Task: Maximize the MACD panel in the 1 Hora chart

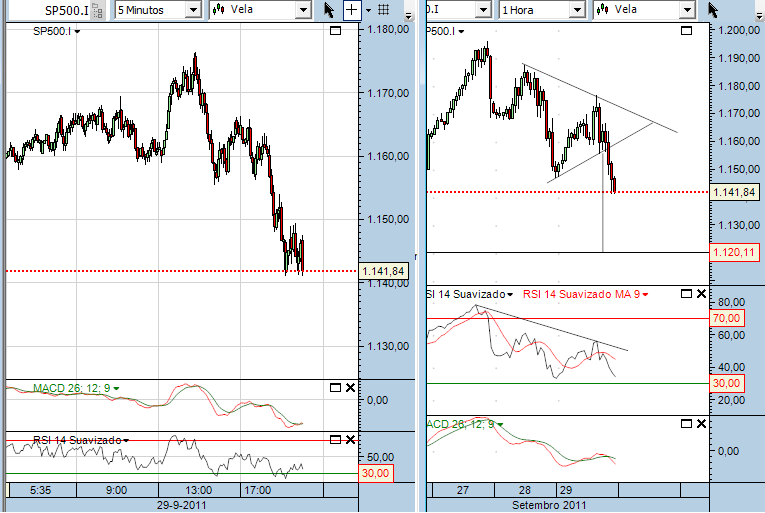Action: [686, 424]
